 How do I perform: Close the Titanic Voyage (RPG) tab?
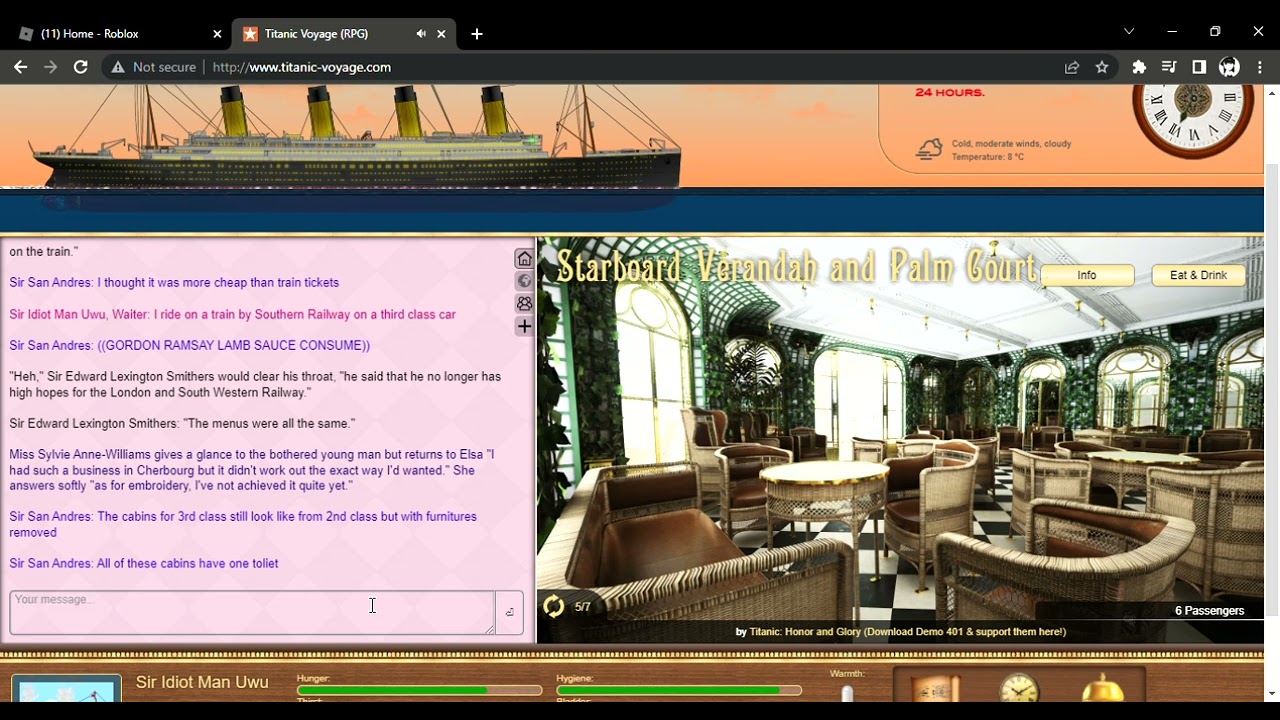coord(441,34)
